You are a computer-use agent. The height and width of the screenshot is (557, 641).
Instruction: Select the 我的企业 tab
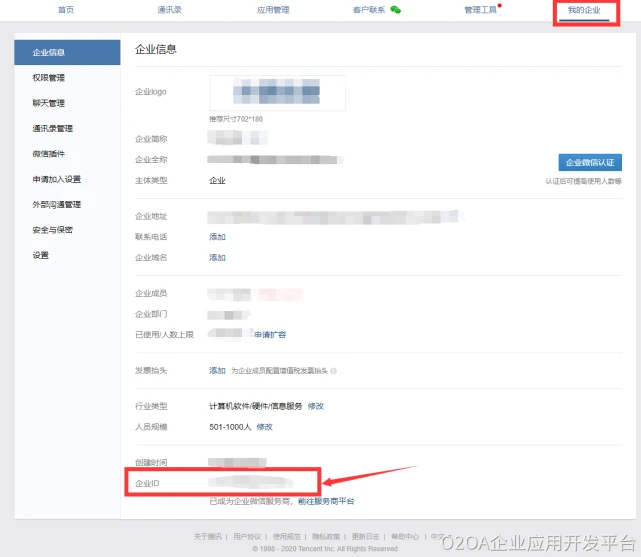click(584, 9)
